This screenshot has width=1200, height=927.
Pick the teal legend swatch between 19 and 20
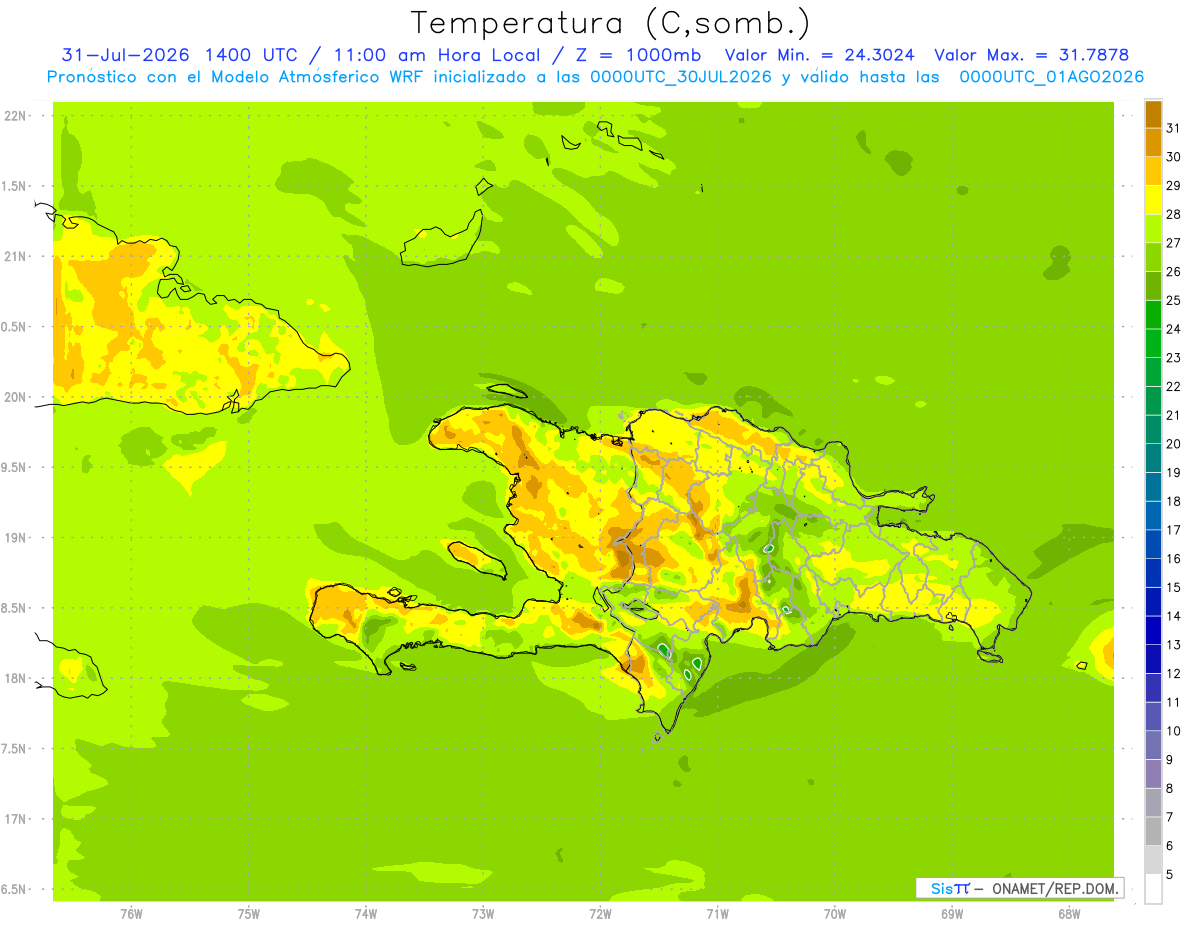[1153, 458]
